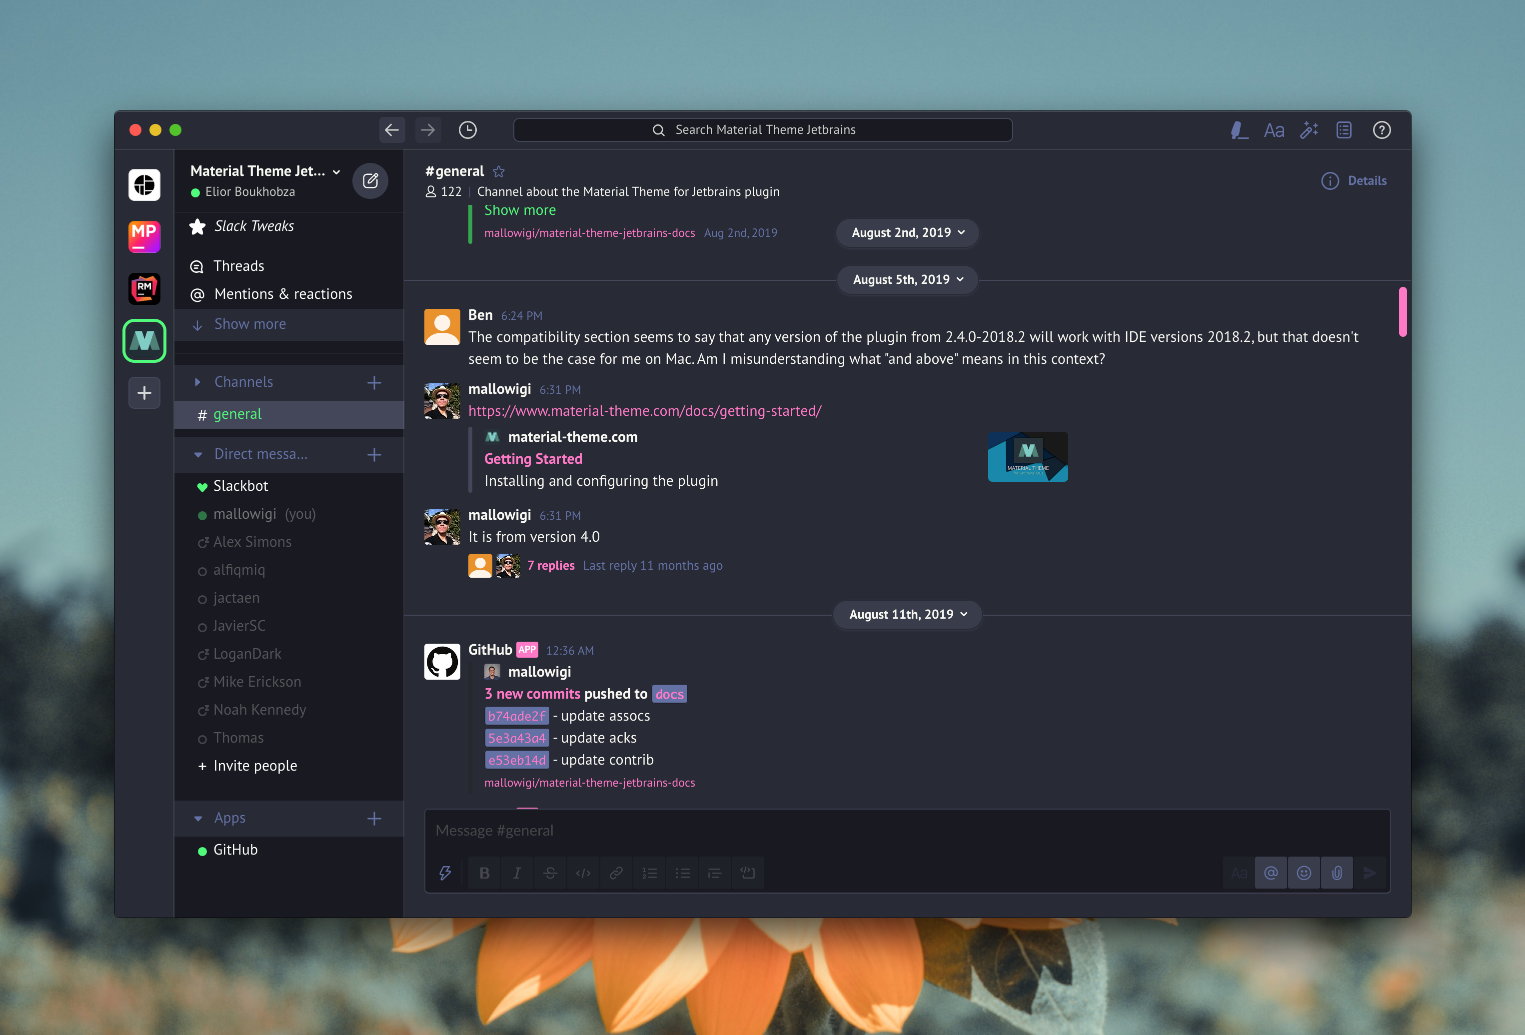Toggle bulleted list in composer

(x=682, y=873)
